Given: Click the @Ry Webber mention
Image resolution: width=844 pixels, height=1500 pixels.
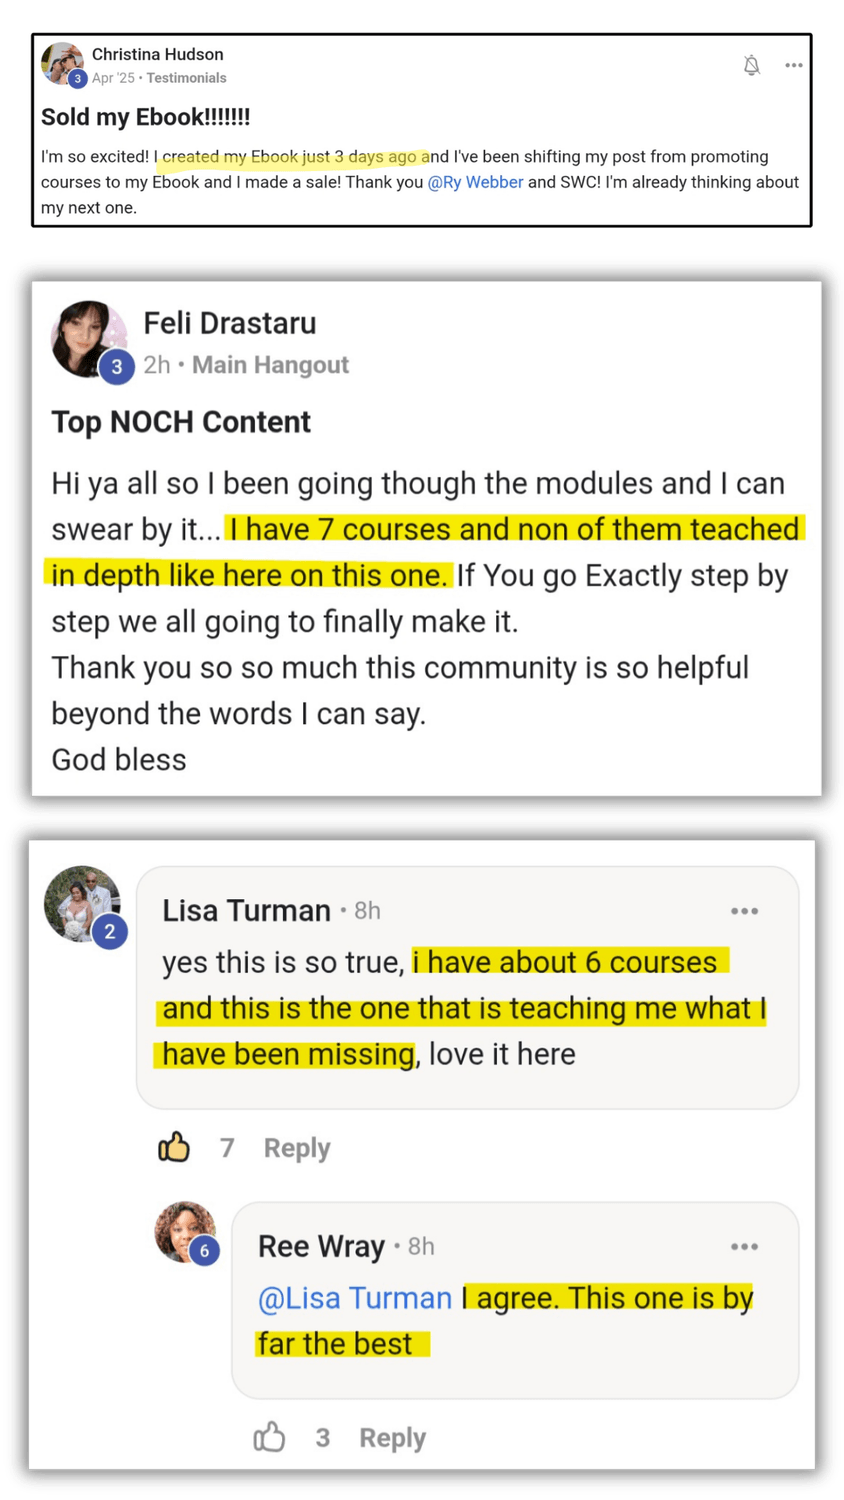Looking at the screenshot, I should pyautogui.click(x=475, y=182).
